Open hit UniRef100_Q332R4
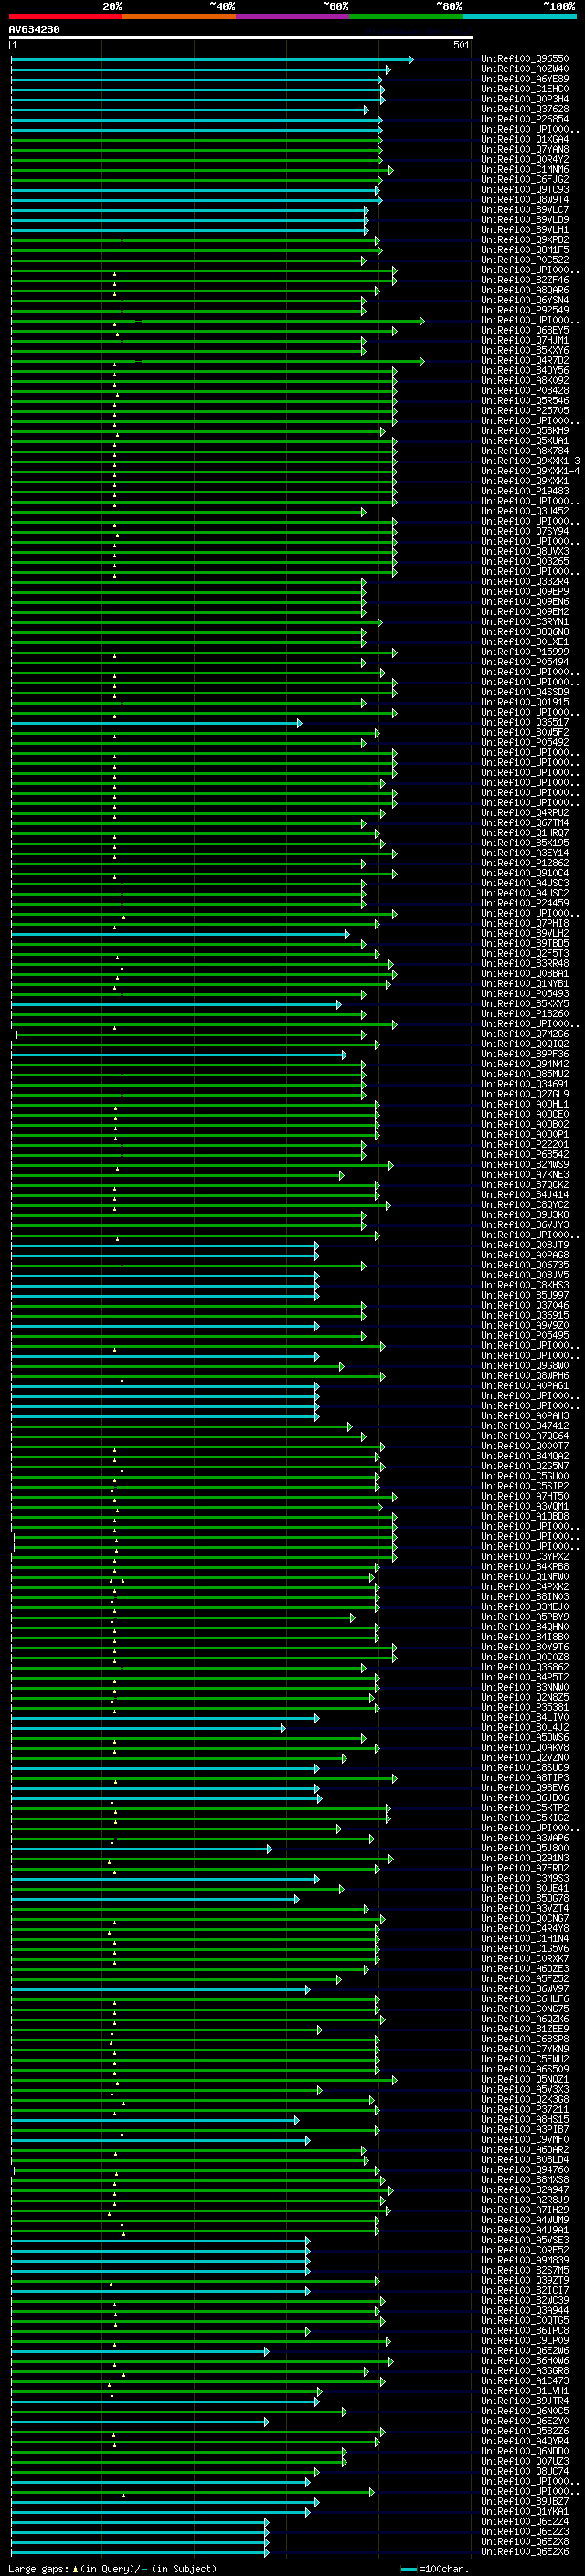This screenshot has width=585, height=2576. click(x=525, y=582)
